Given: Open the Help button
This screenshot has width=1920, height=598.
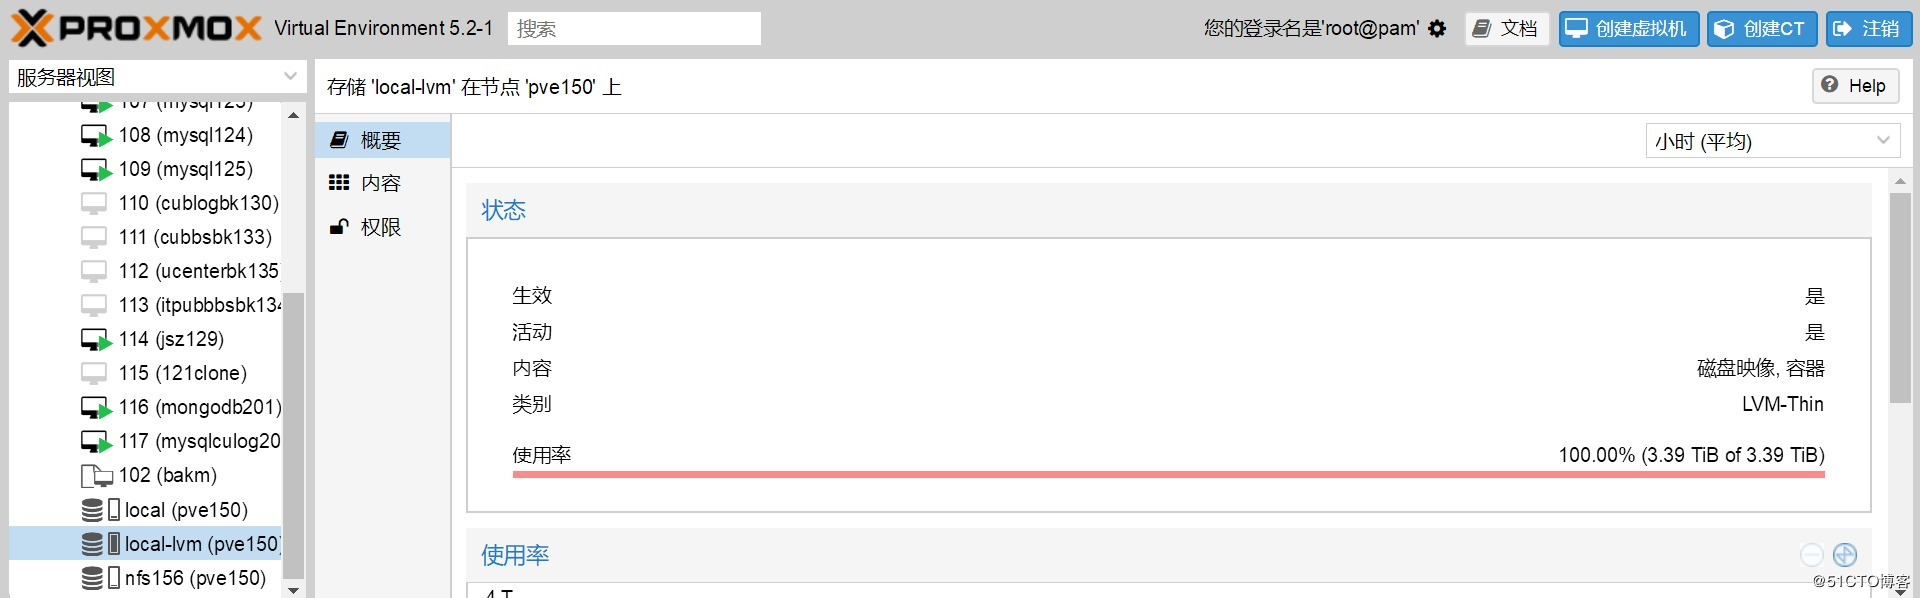Looking at the screenshot, I should pyautogui.click(x=1856, y=86).
